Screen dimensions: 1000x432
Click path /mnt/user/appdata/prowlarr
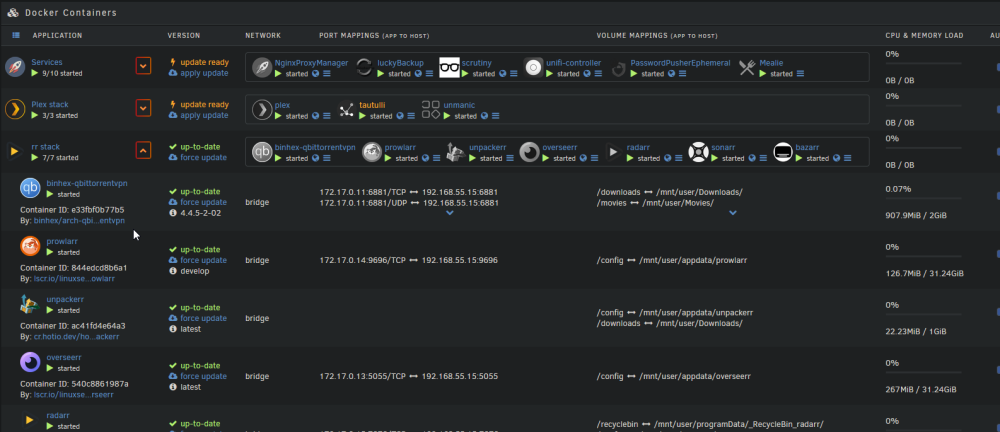pyautogui.click(x=693, y=260)
